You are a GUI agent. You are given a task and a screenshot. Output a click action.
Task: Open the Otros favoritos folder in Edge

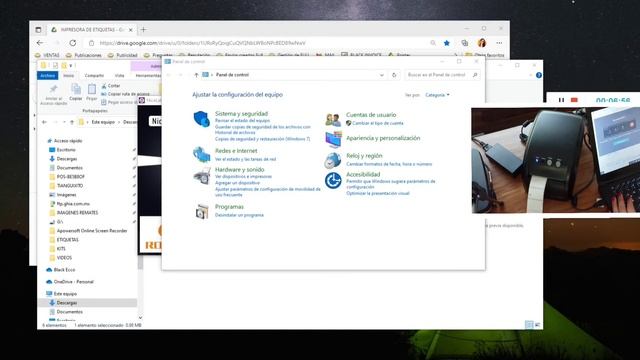[x=485, y=55]
